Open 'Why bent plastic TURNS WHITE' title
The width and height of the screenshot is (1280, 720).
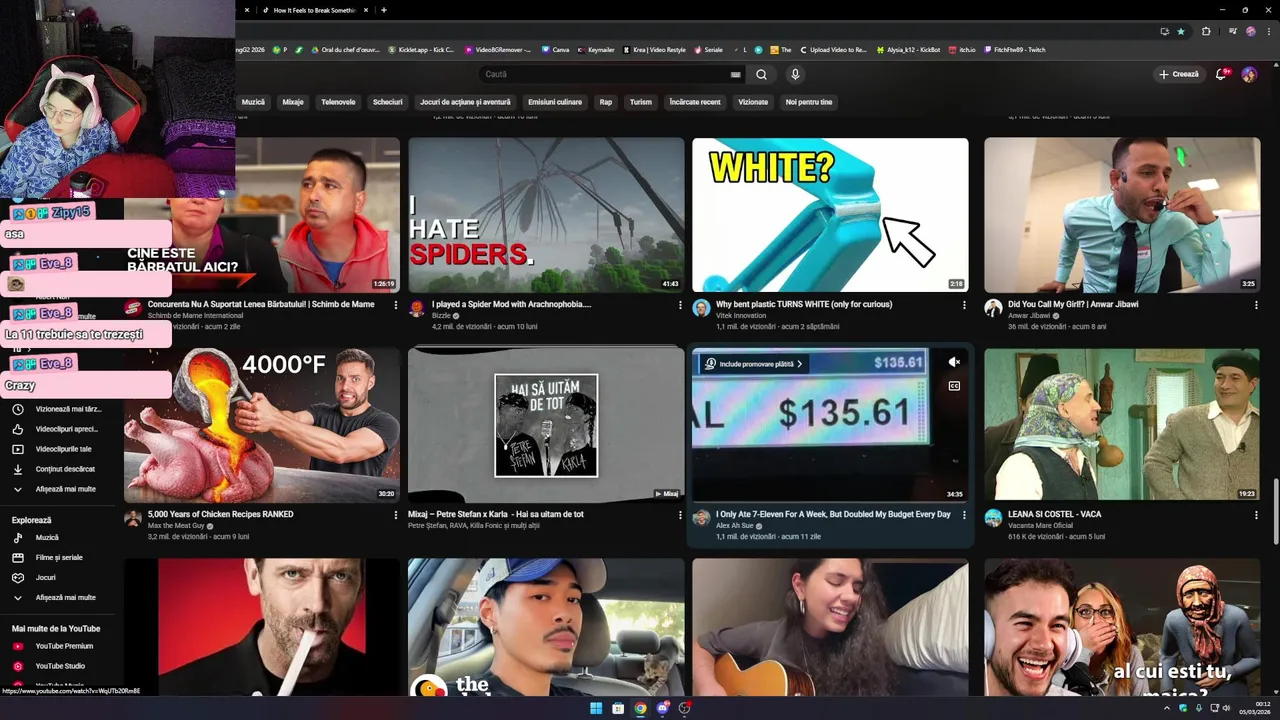tap(804, 304)
